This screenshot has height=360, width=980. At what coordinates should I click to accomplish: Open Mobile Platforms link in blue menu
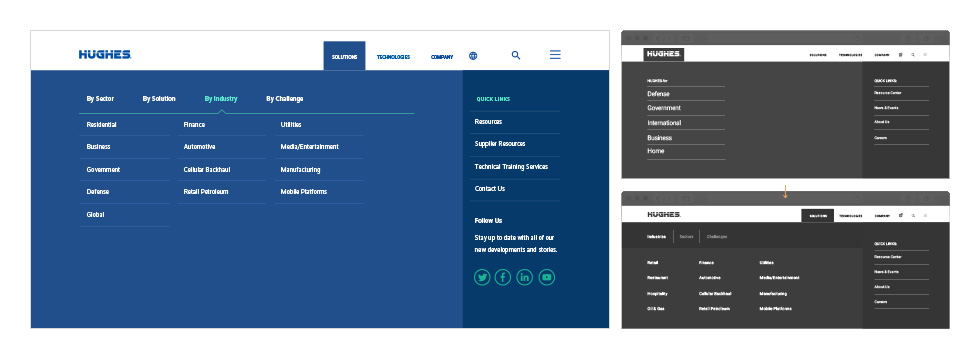tap(303, 192)
